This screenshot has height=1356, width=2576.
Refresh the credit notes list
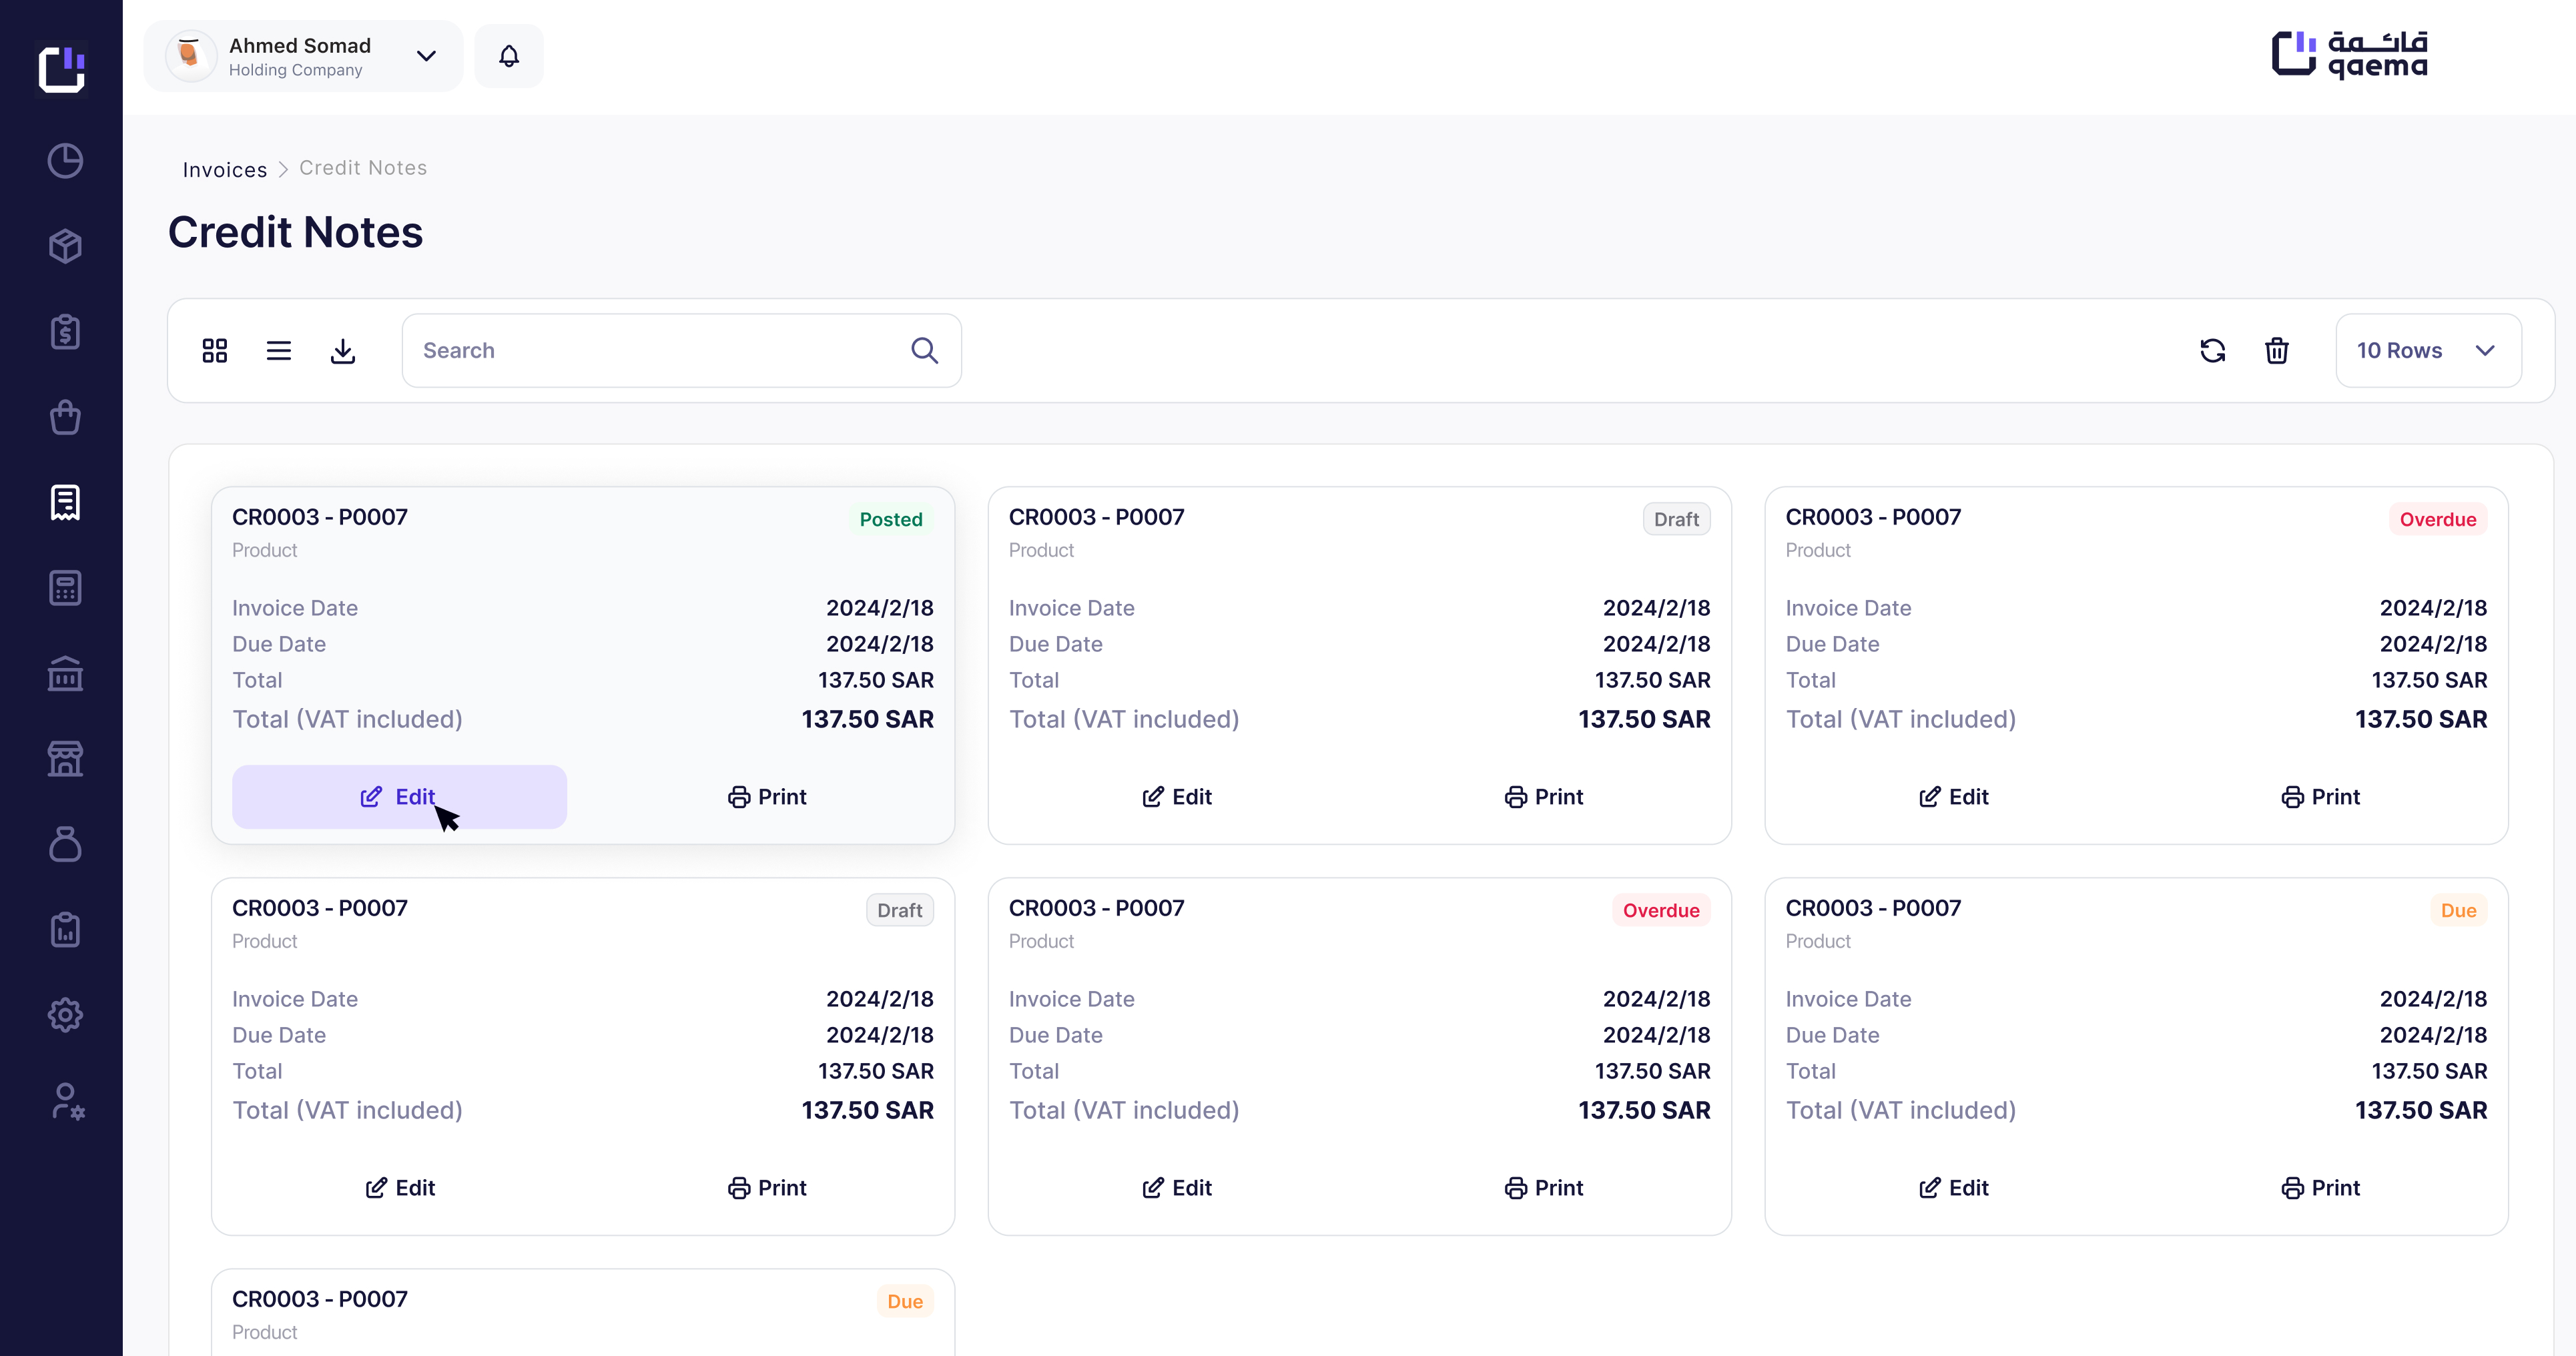click(x=2213, y=351)
